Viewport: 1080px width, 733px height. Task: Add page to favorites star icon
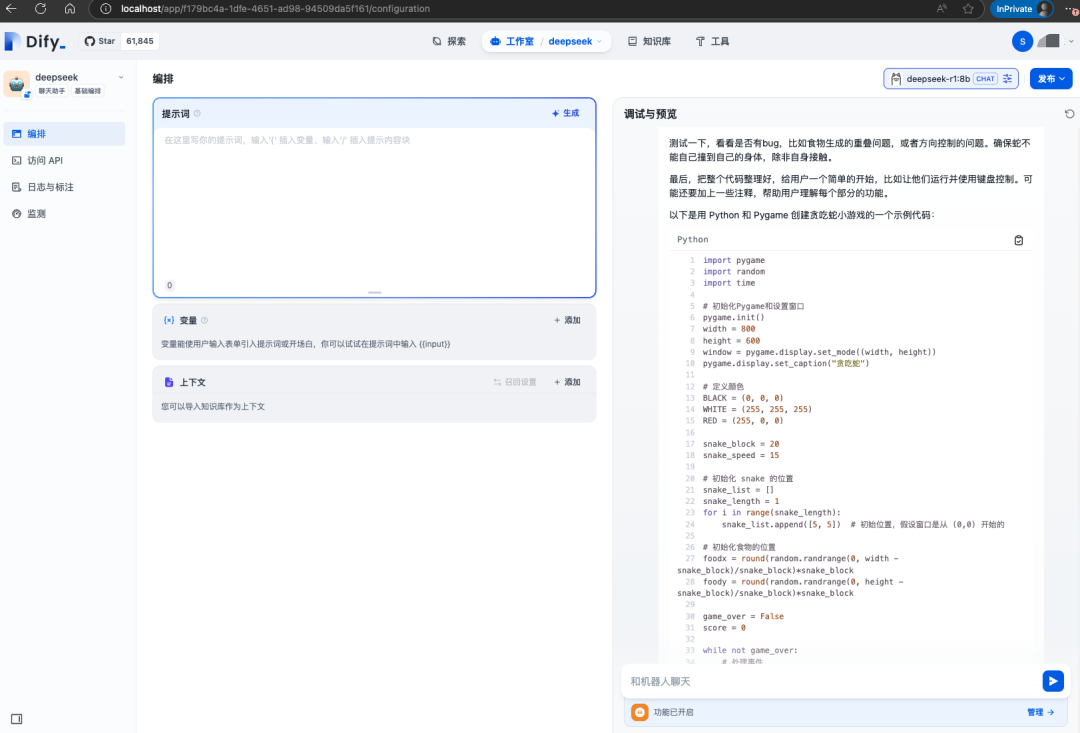coord(968,9)
